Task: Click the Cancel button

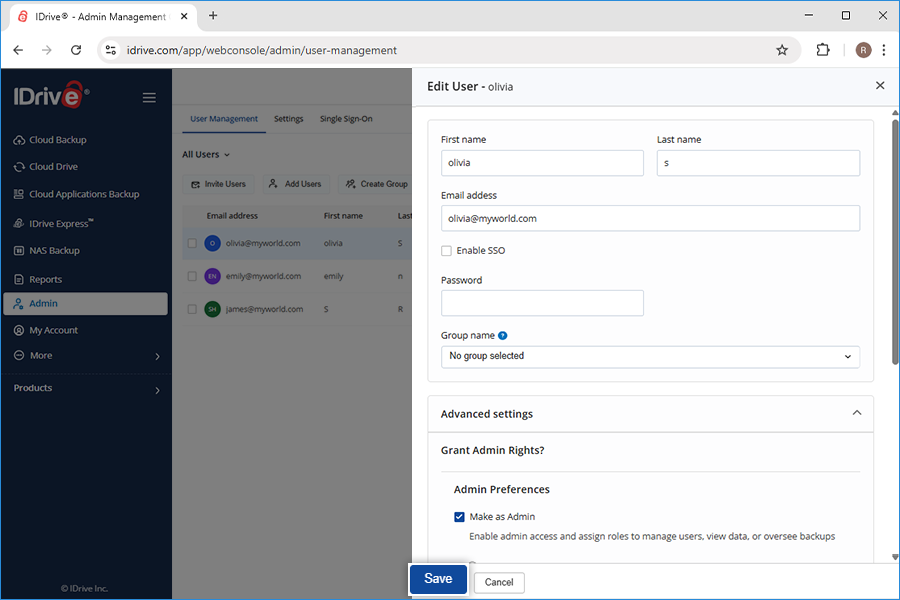Action: [x=499, y=582]
